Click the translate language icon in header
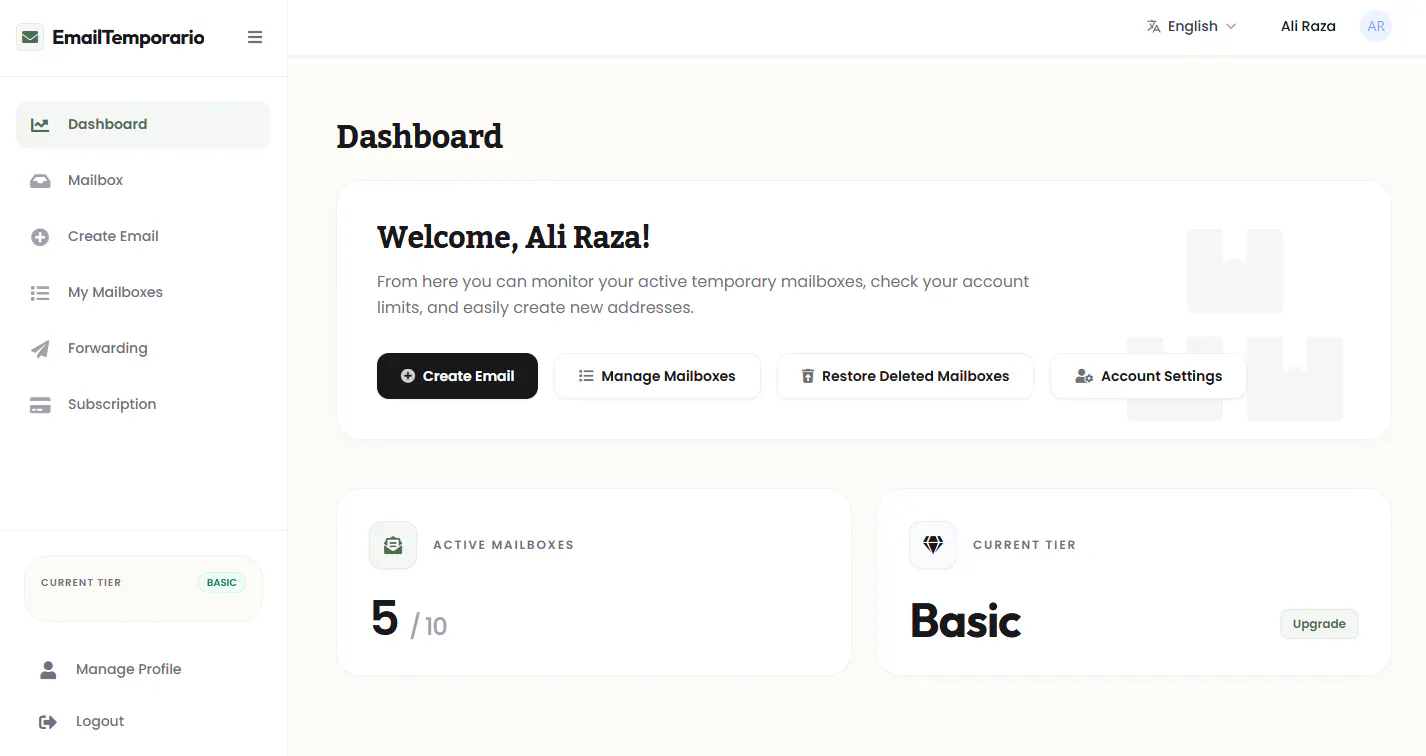Screen dimensions: 1426x756 [x=1154, y=26]
